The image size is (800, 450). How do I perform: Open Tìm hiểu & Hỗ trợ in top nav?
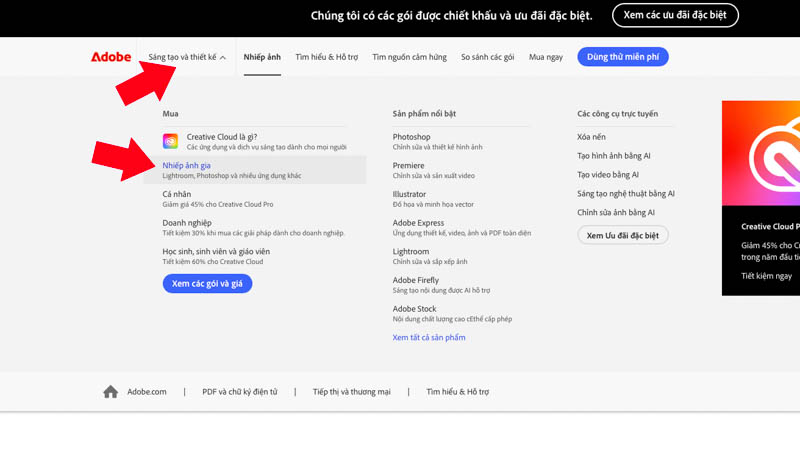[327, 57]
